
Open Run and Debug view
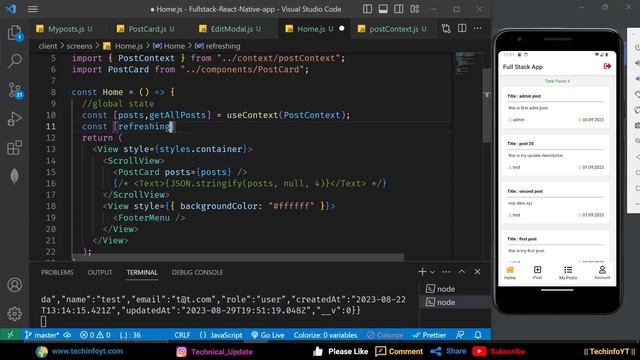[x=15, y=119]
